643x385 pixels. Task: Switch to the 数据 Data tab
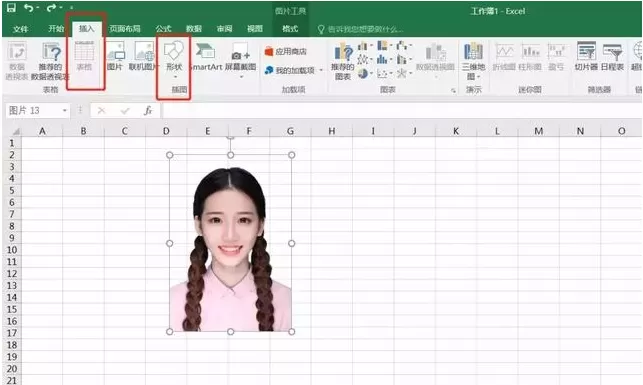click(x=194, y=29)
